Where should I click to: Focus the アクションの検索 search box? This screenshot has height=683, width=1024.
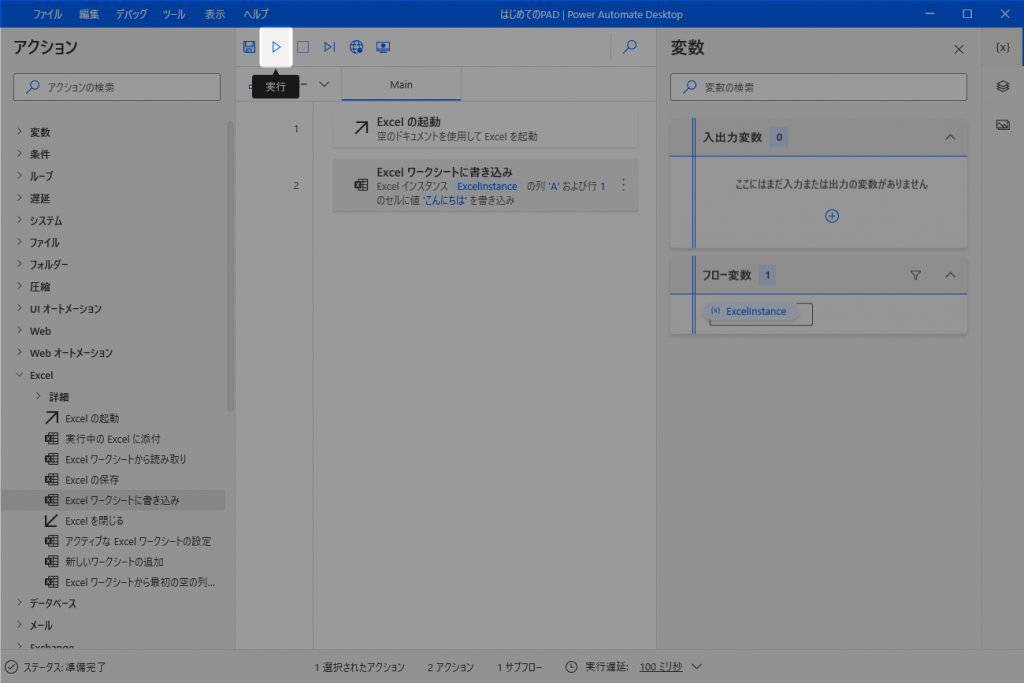point(117,87)
